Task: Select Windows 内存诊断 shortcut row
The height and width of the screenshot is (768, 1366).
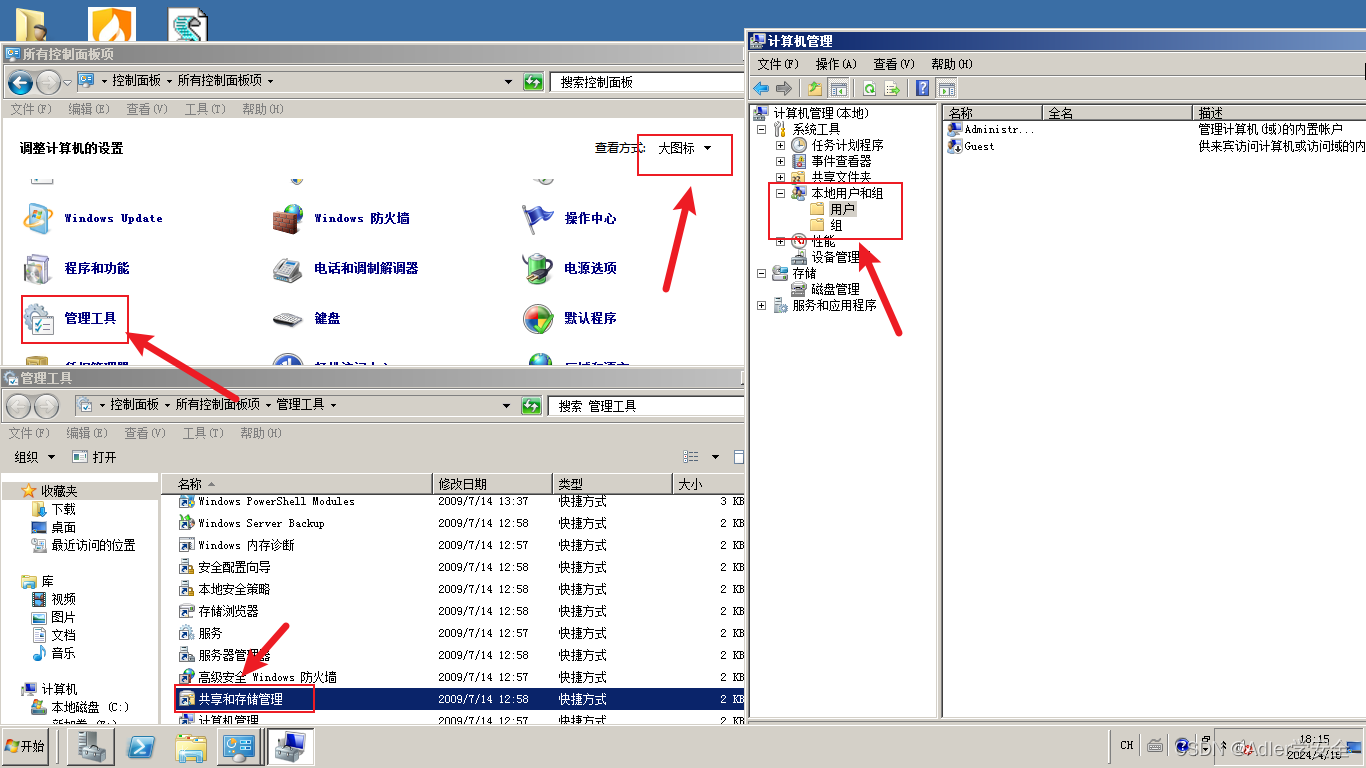Action: click(x=459, y=545)
